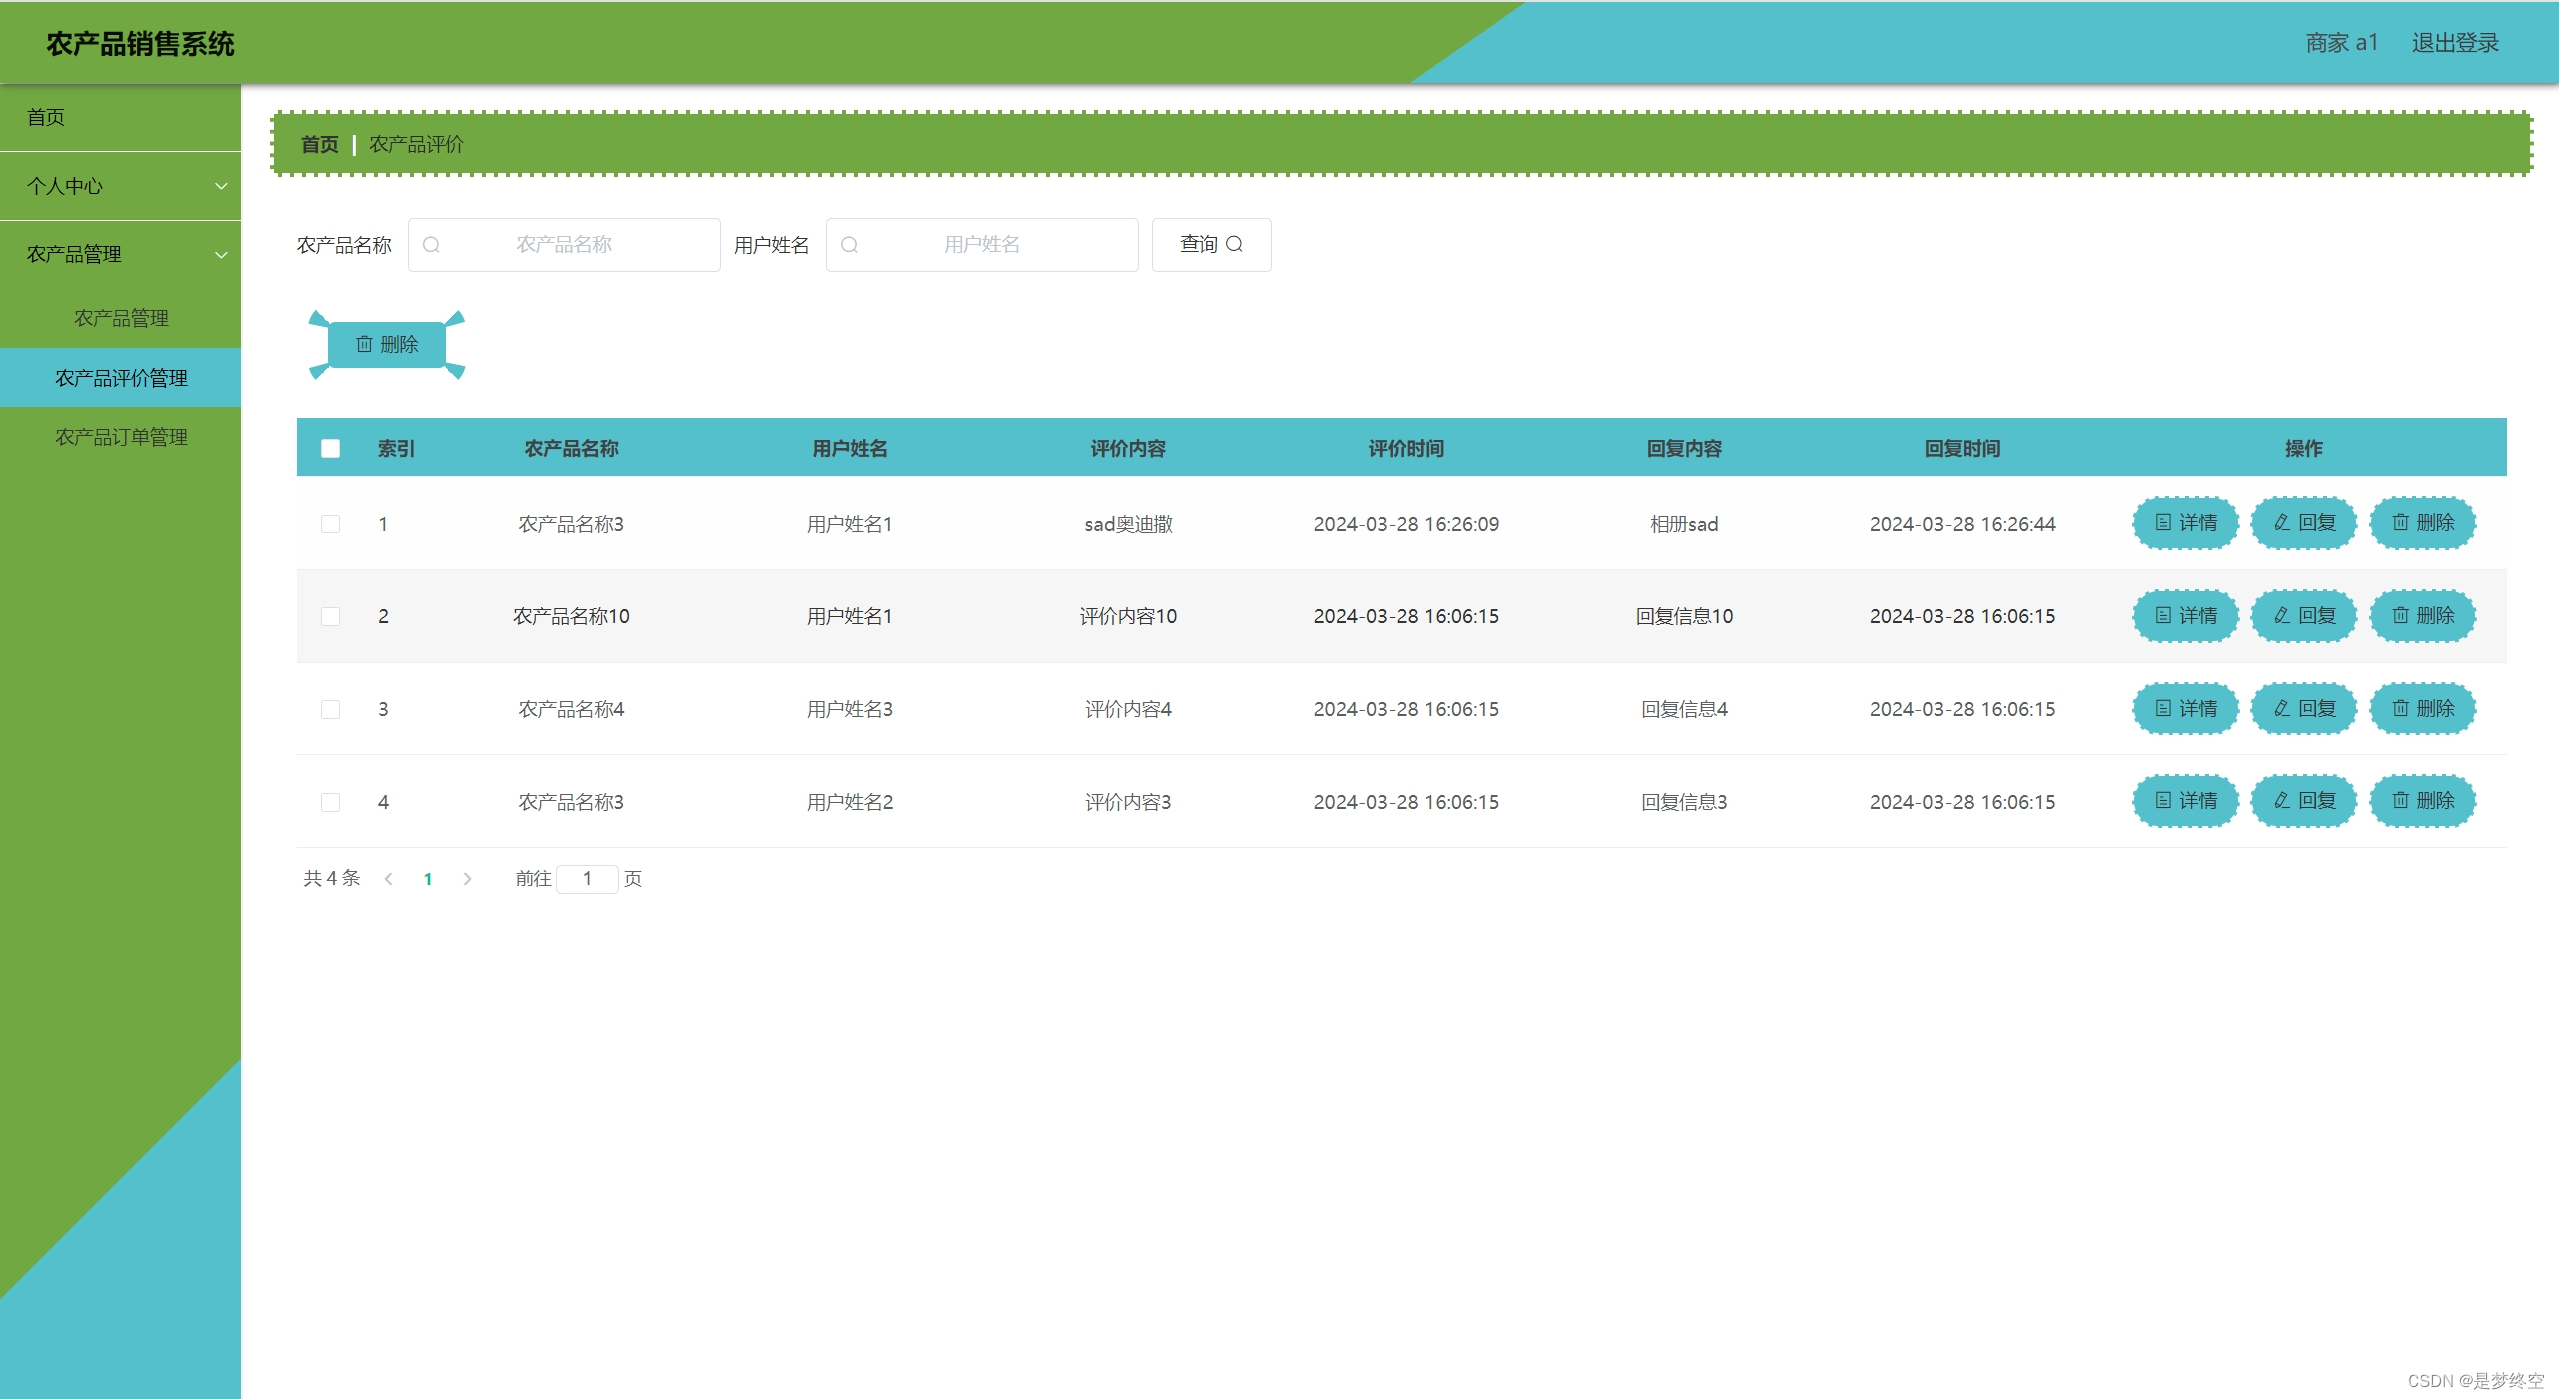This screenshot has width=2559, height=1399.
Task: Open 首页 in the sidebar
Action: 120,118
